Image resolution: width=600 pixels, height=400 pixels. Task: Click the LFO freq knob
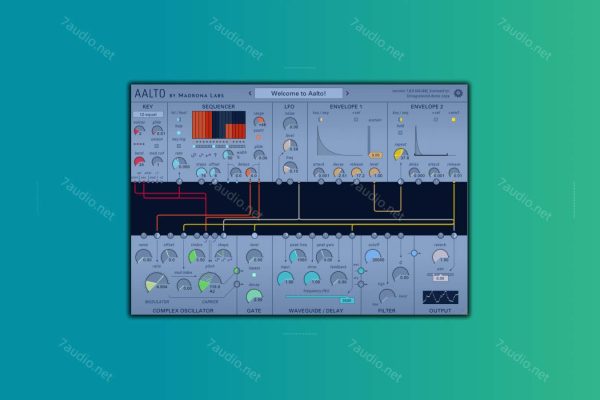click(x=290, y=168)
